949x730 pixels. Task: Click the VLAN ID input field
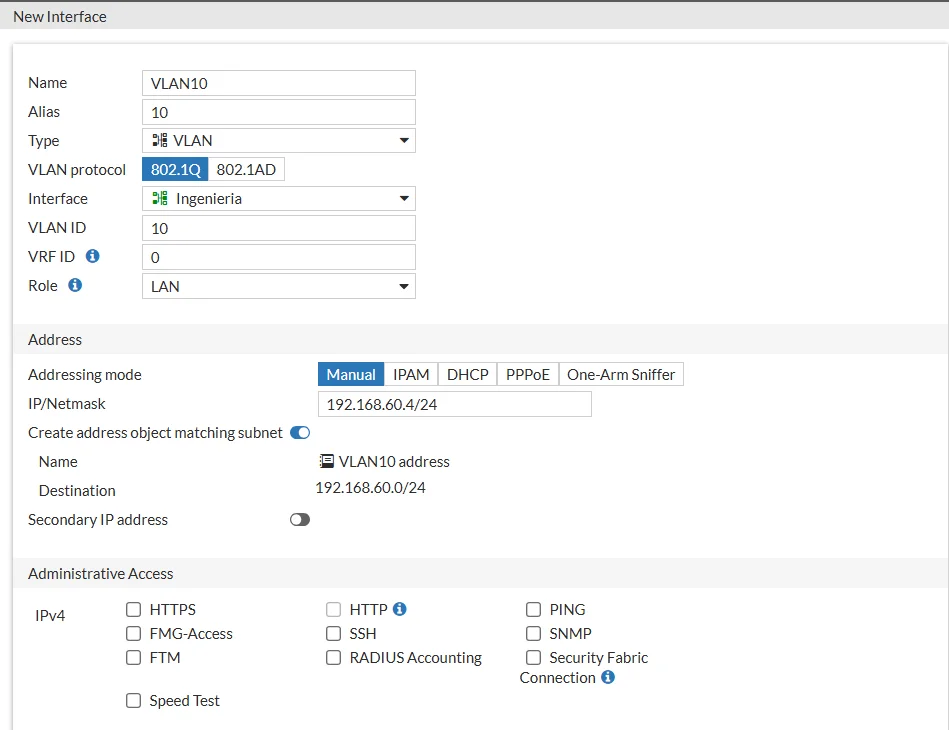[279, 228]
